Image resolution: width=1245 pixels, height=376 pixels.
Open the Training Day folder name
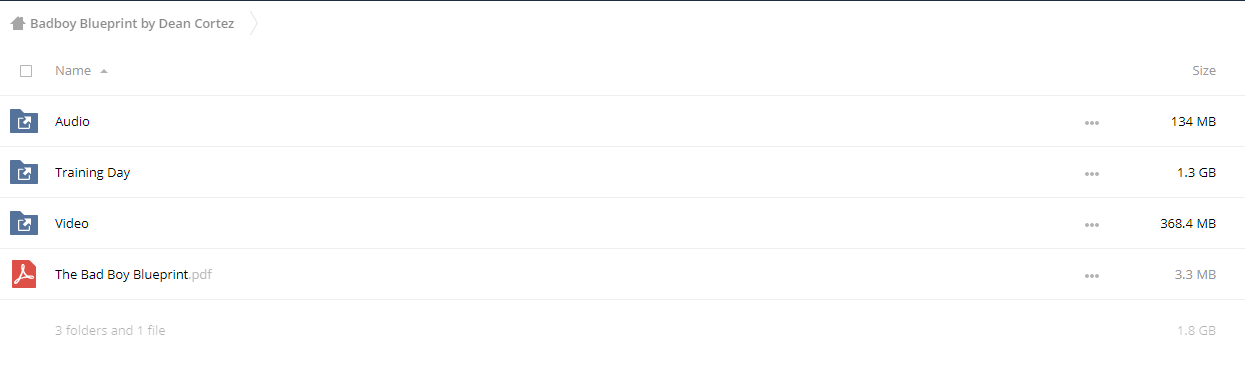[92, 173]
